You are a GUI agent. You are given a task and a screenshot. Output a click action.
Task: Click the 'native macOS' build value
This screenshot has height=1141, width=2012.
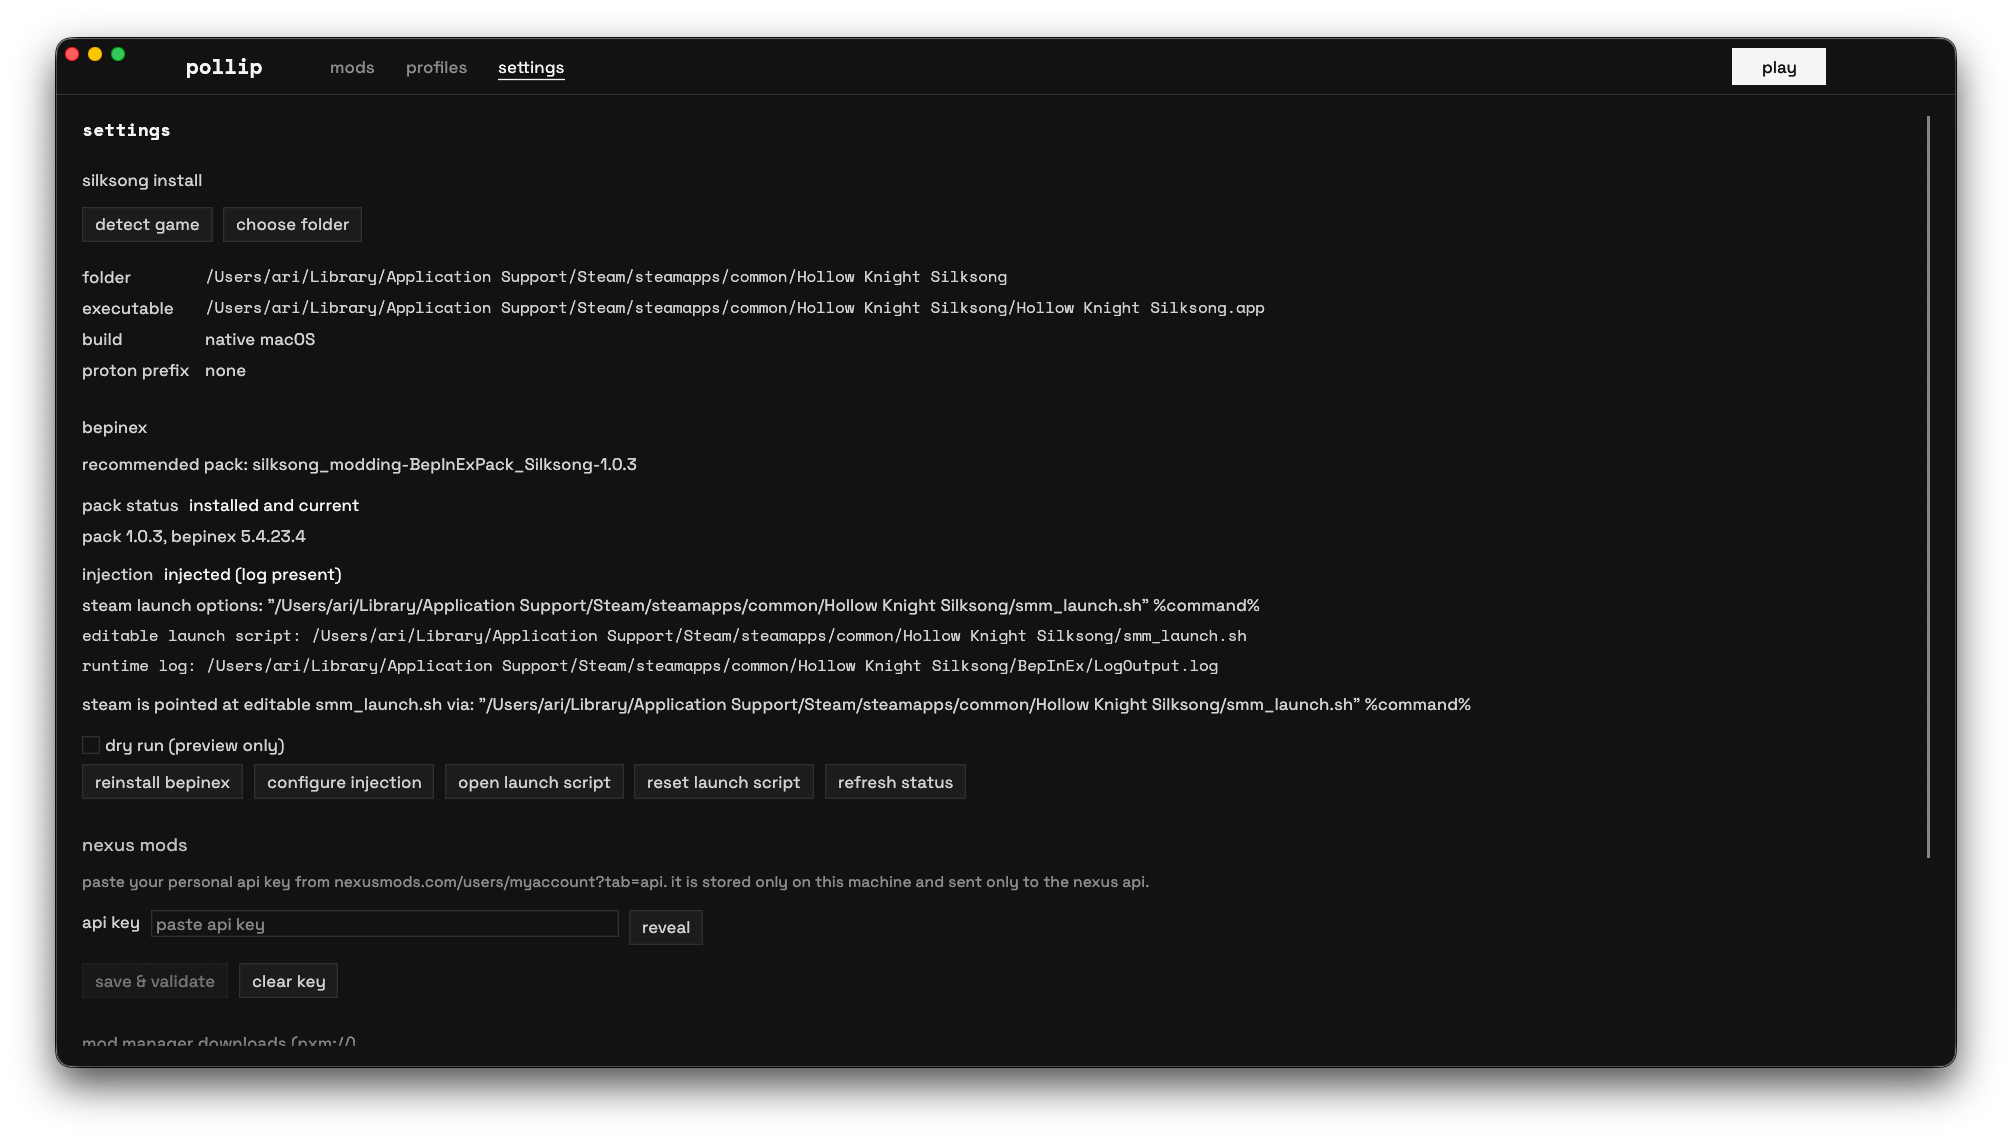260,339
